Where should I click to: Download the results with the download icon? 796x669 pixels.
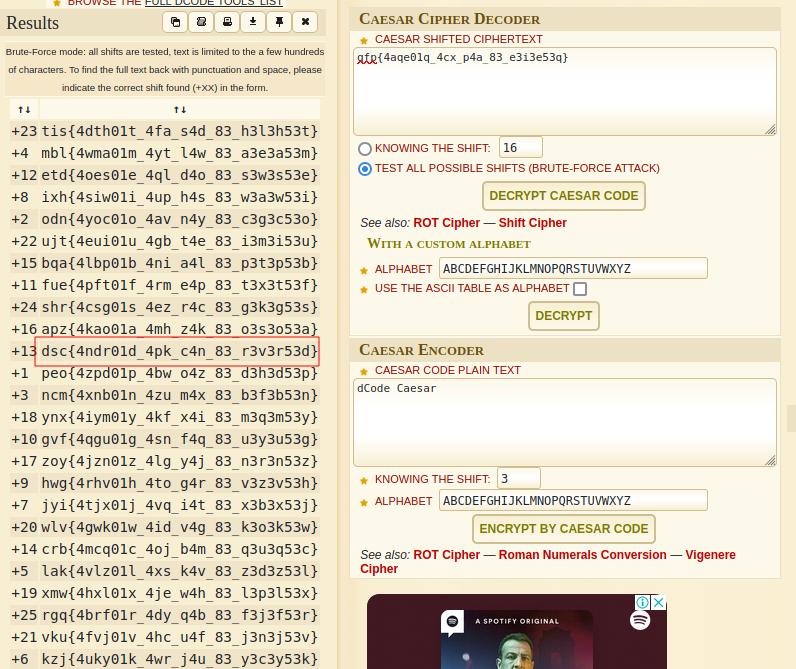pos(253,22)
